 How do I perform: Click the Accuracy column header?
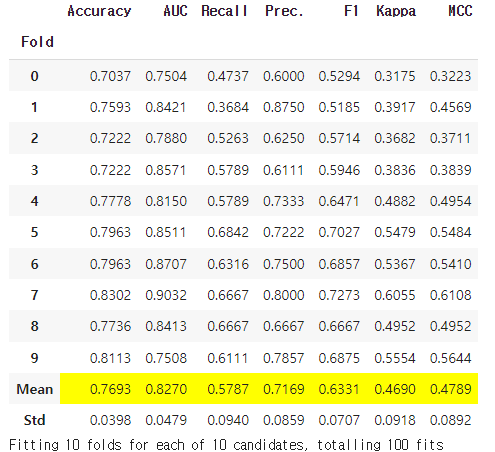[x=99, y=12]
